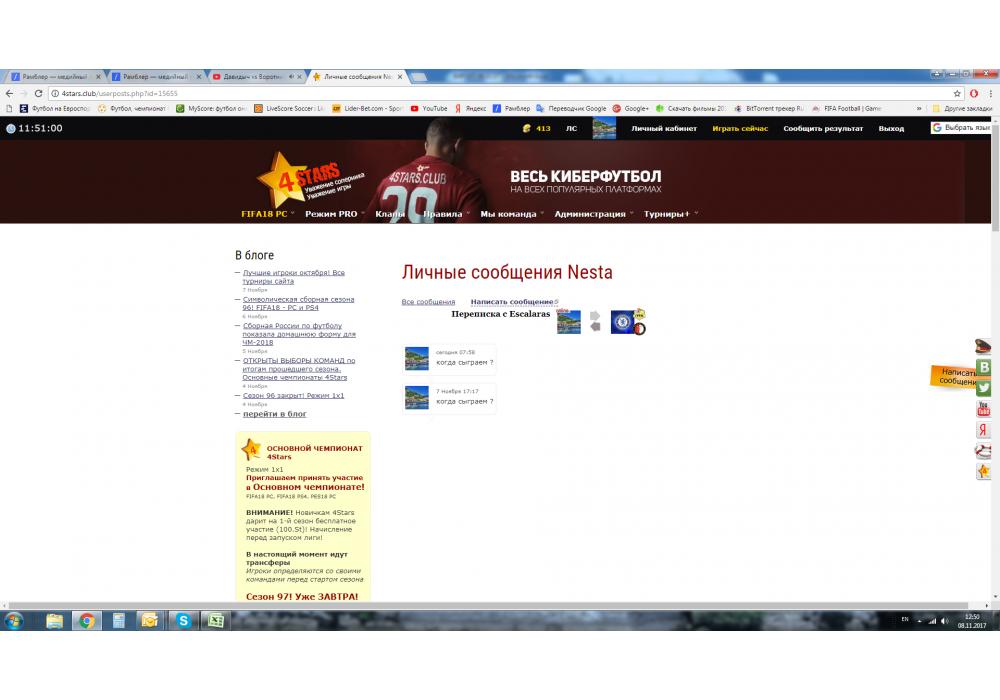Click the Все сообщения link

coord(428,302)
